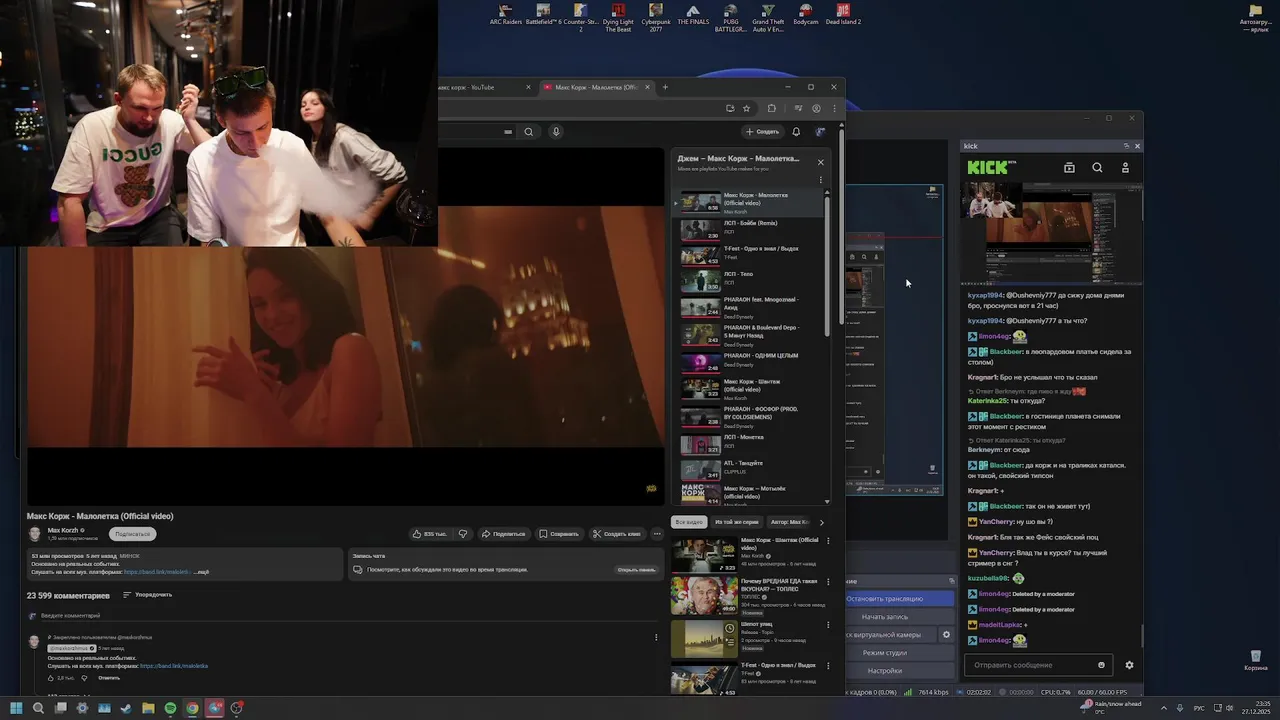Image resolution: width=1280 pixels, height=720 pixels.
Task: Save video with Сохранить button
Action: click(x=559, y=534)
